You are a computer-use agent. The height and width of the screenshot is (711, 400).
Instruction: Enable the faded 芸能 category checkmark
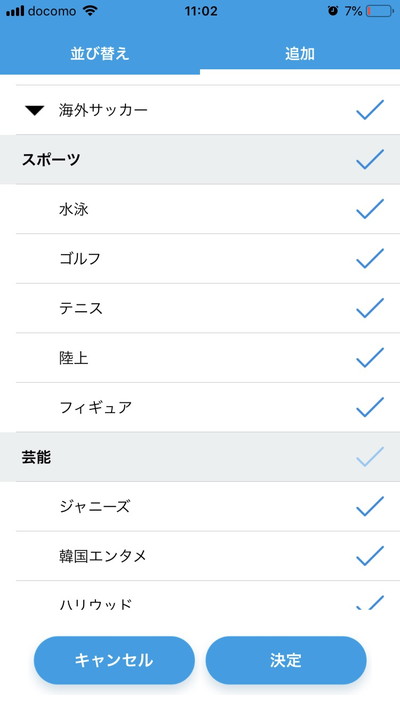[x=370, y=457]
